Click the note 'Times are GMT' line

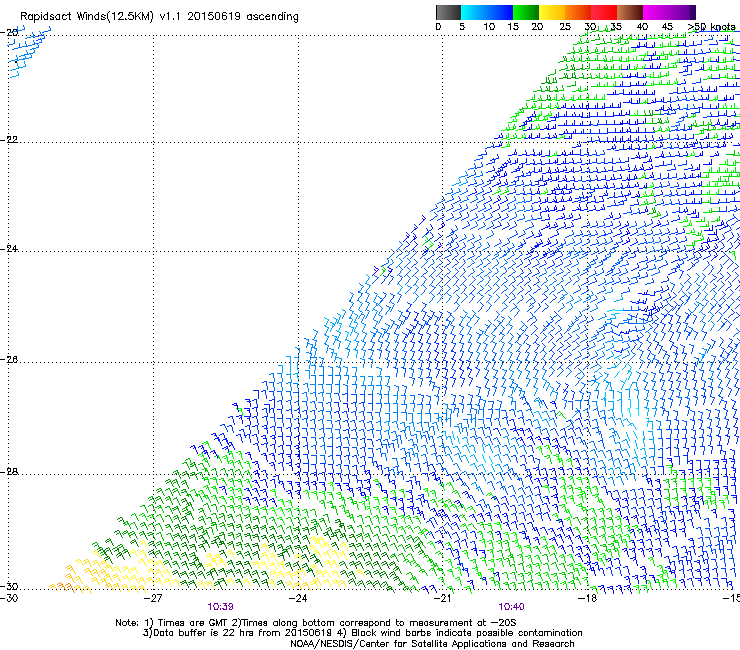tap(315, 623)
